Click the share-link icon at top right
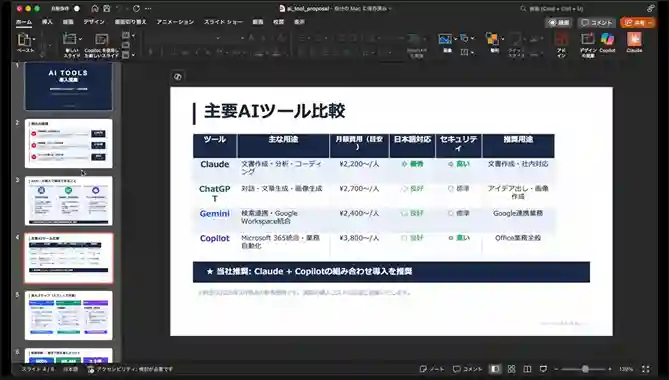669x380 pixels. (x=651, y=9)
